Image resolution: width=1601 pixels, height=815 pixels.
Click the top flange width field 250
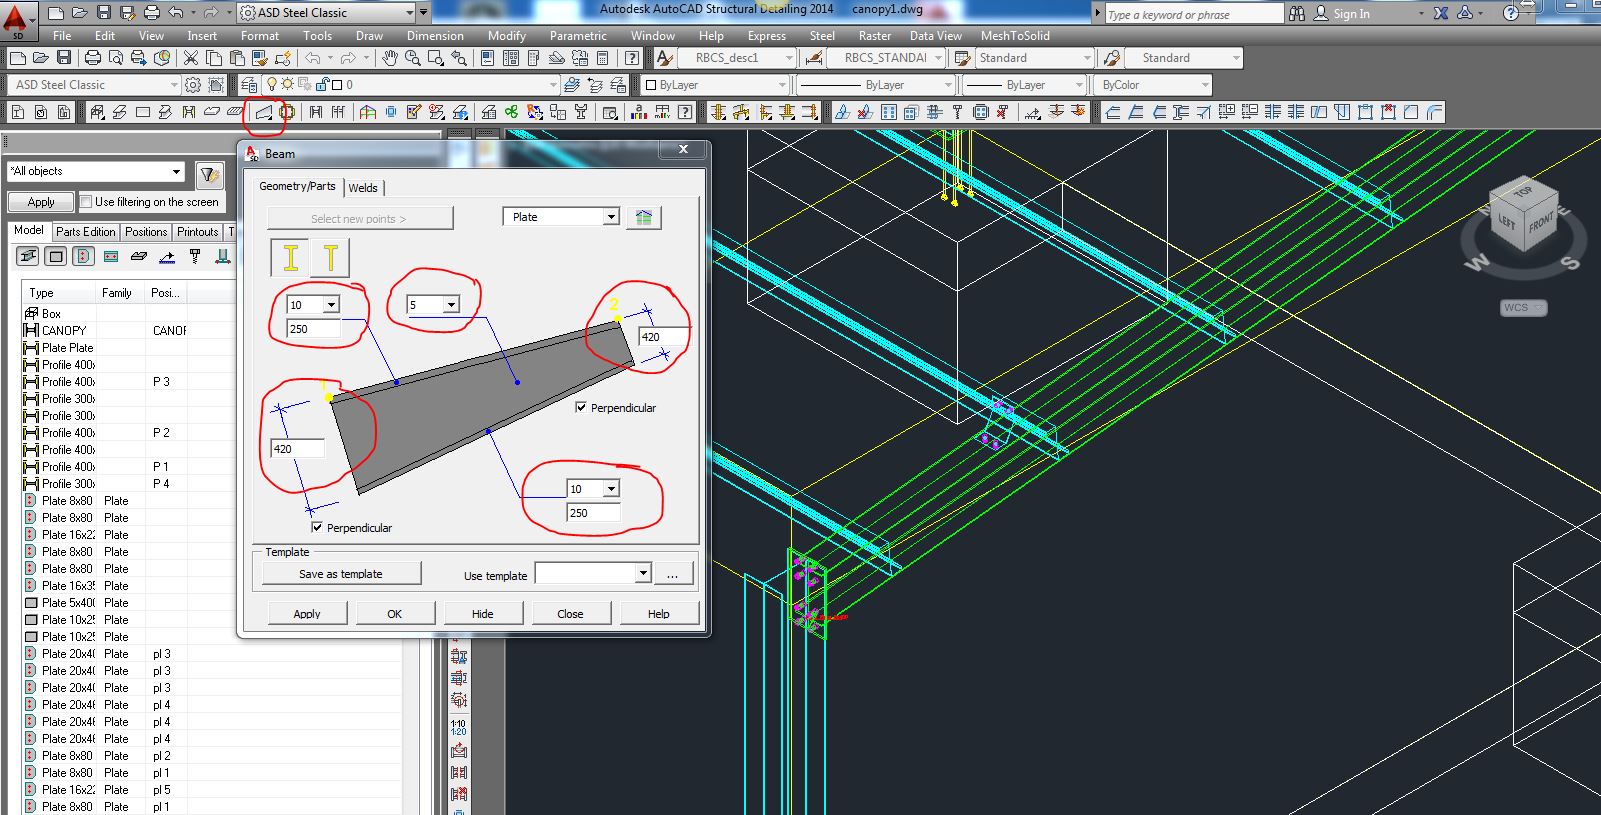tap(314, 329)
